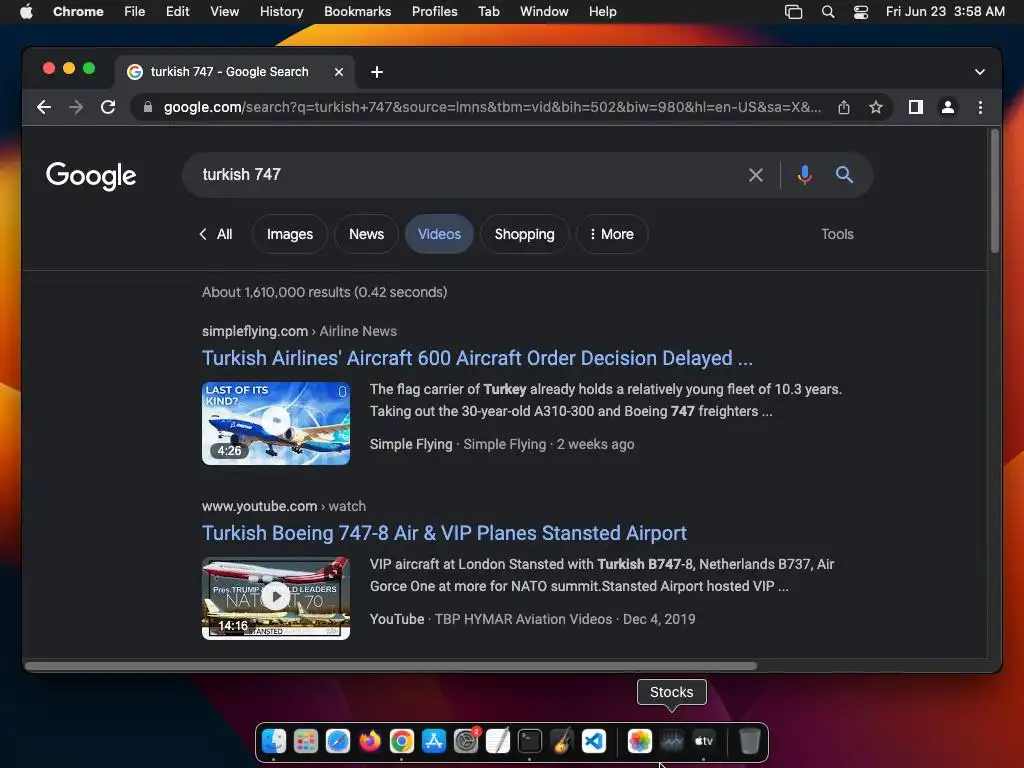Click the Google logo
The width and height of the screenshot is (1024, 768).
tap(91, 175)
